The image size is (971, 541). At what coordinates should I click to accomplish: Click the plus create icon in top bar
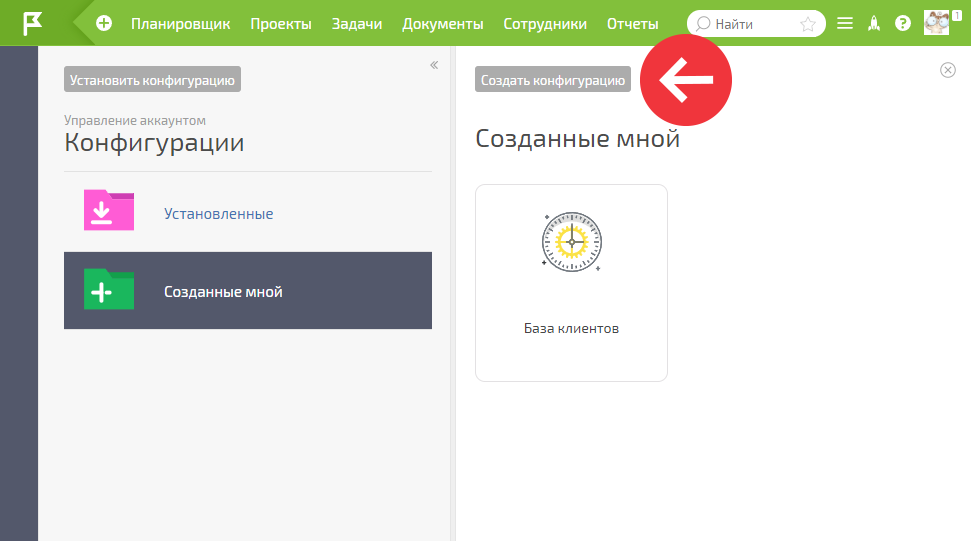click(x=104, y=24)
